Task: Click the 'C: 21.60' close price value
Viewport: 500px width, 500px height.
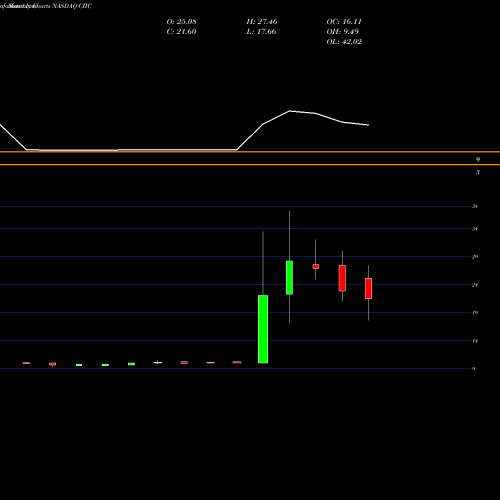Action: coord(181,32)
